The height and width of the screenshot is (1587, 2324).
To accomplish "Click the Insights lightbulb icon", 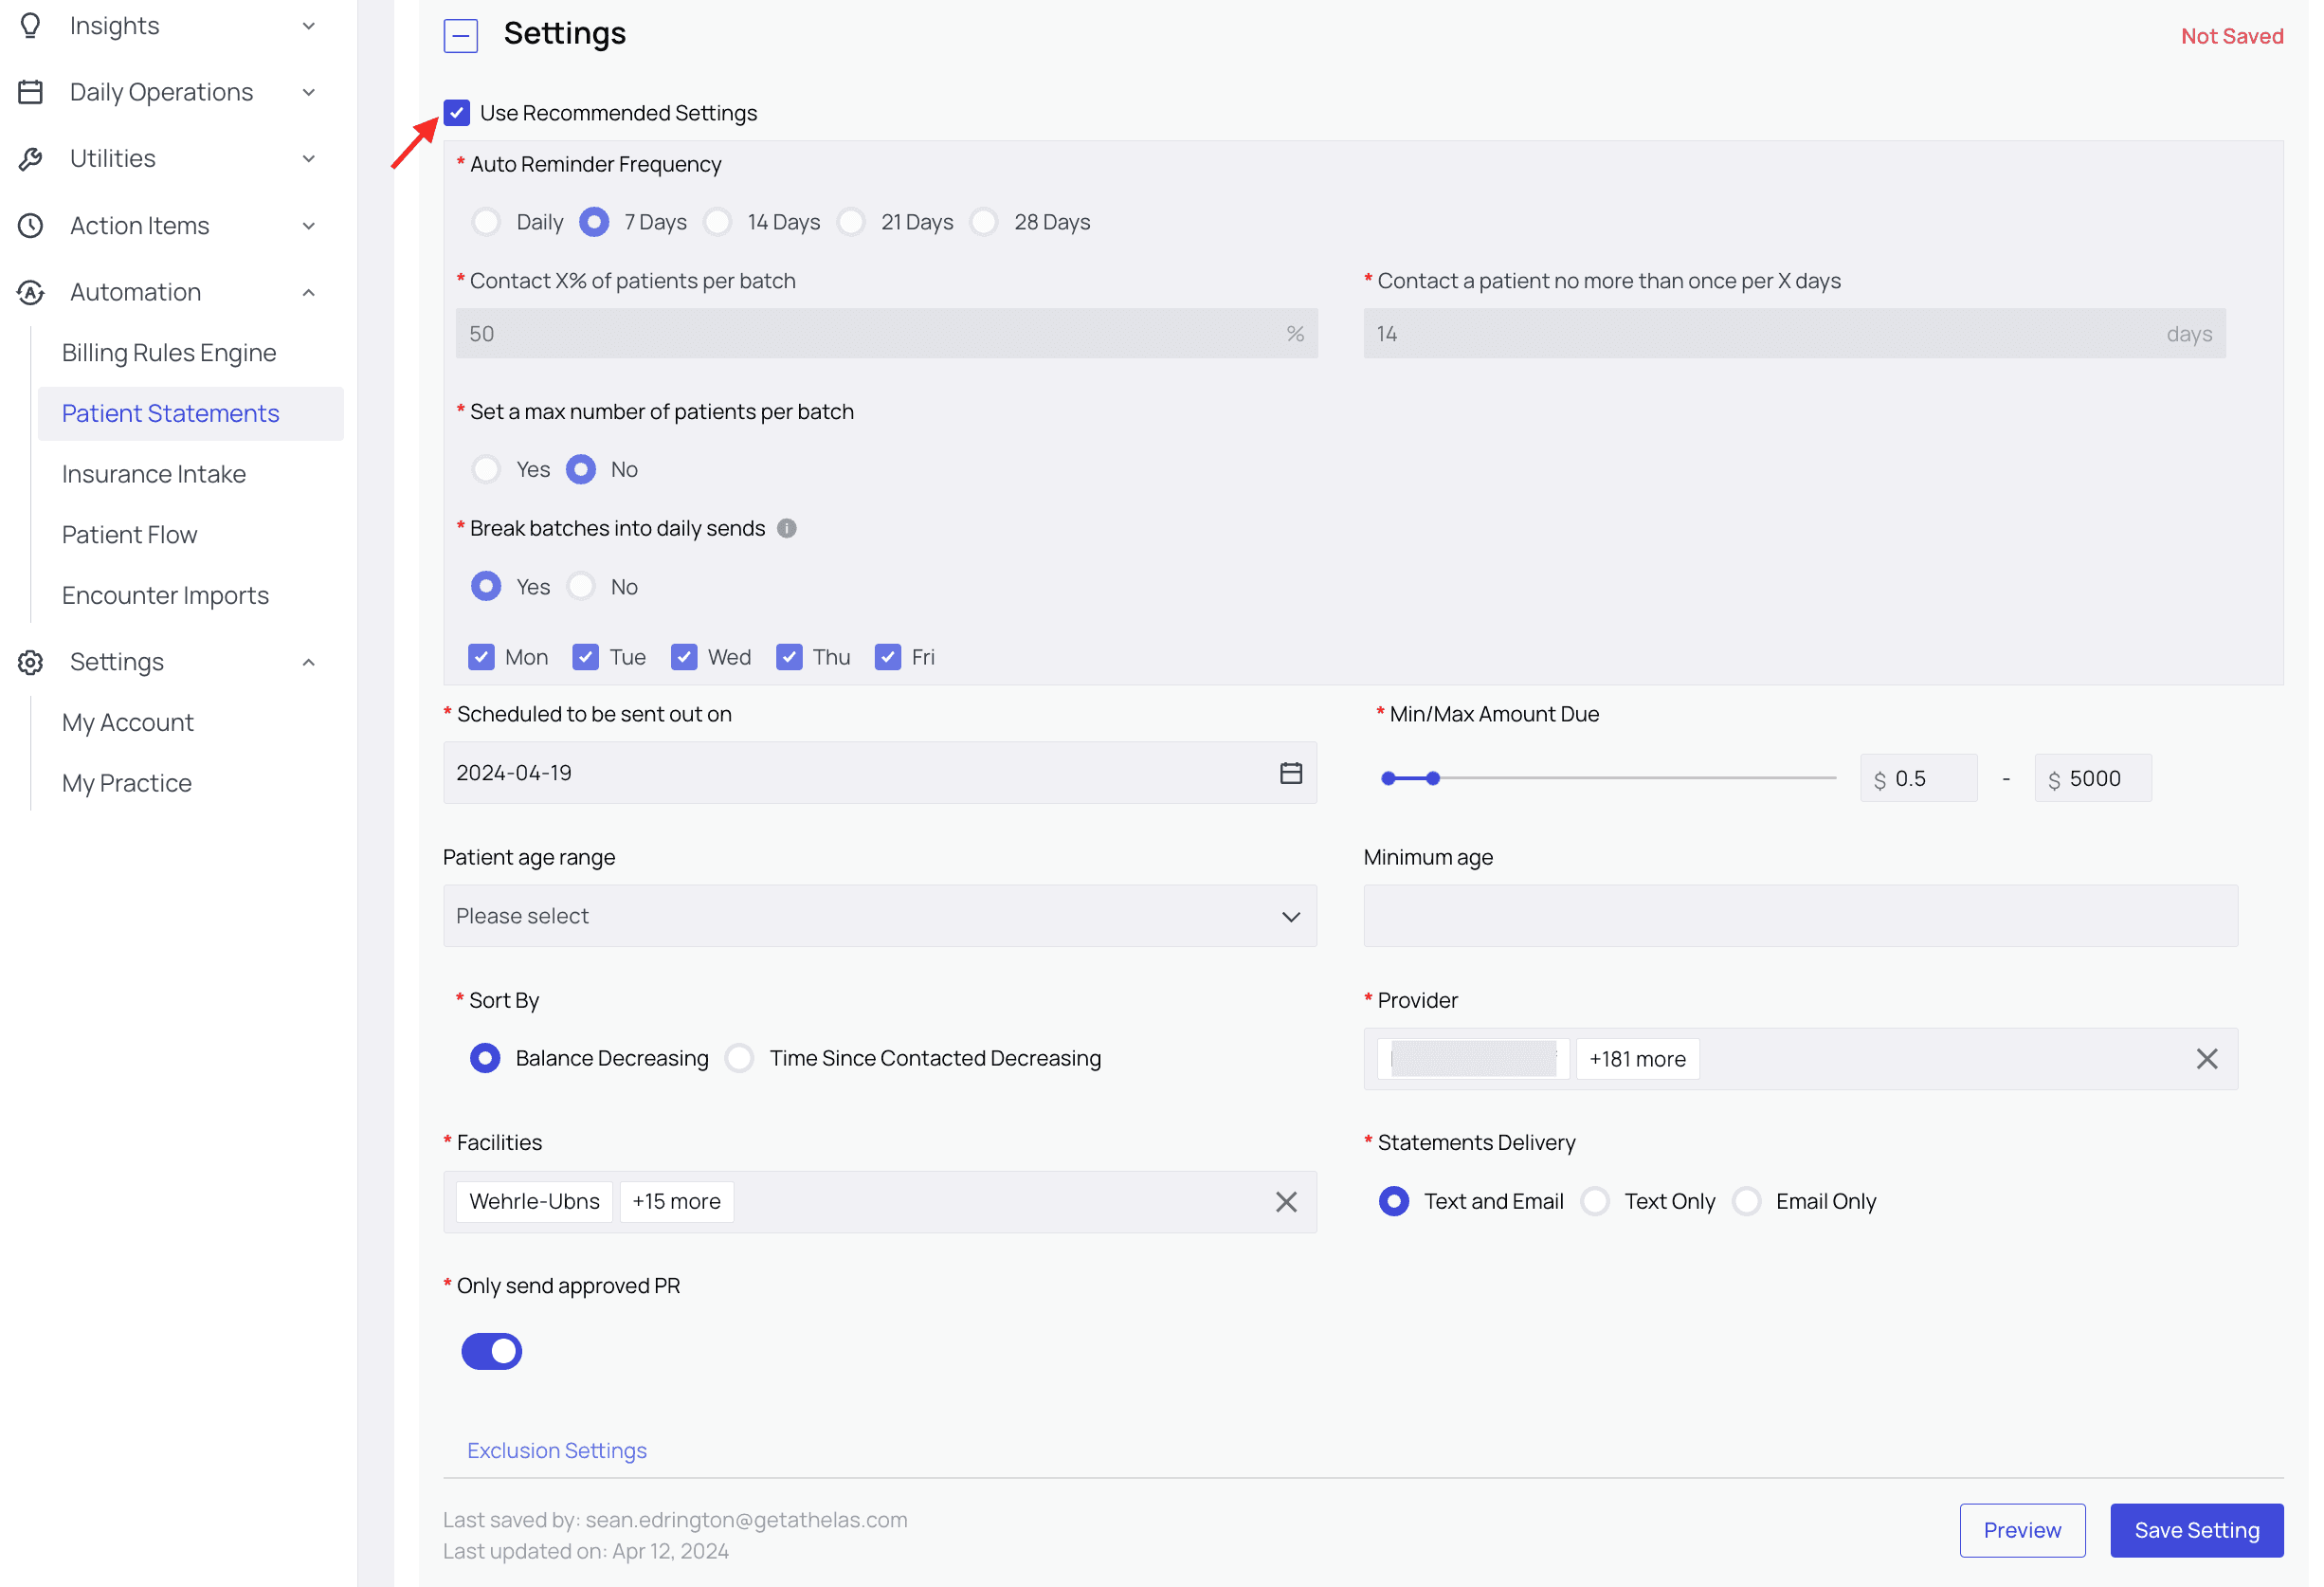I will (x=31, y=25).
